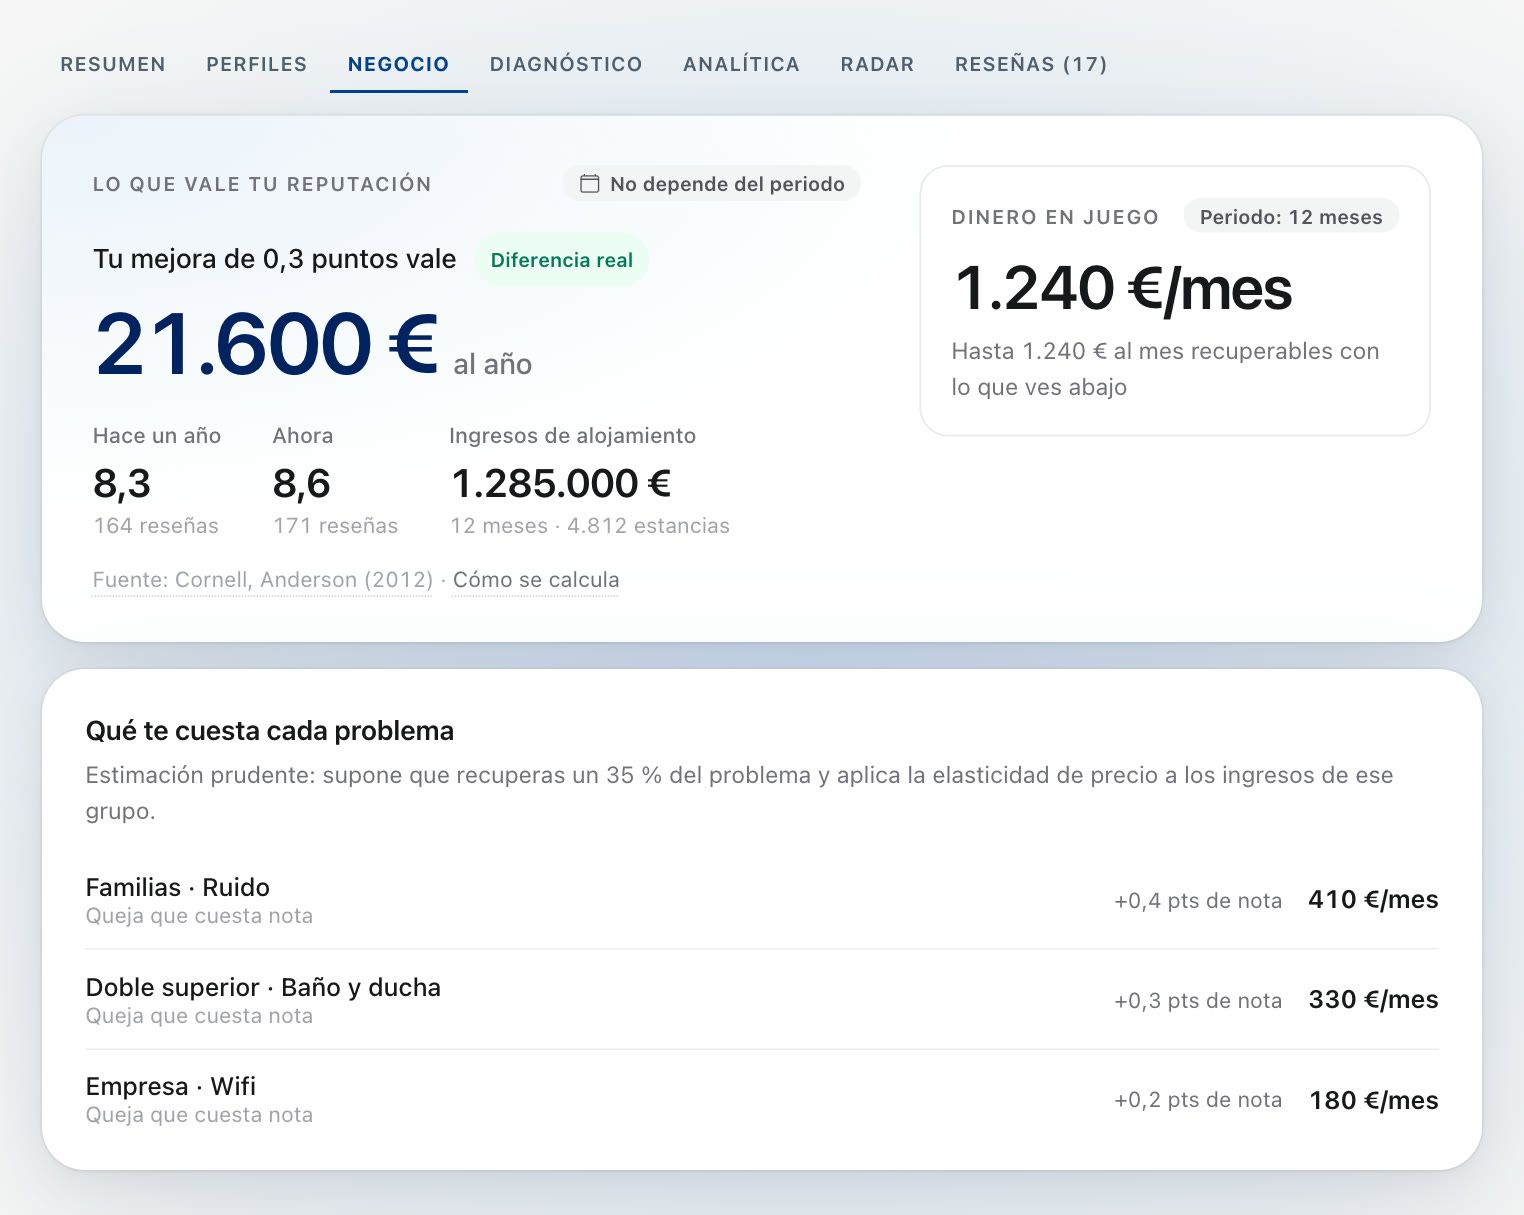
Task: Click the 330 €/mes amount
Action: coord(1373,1000)
